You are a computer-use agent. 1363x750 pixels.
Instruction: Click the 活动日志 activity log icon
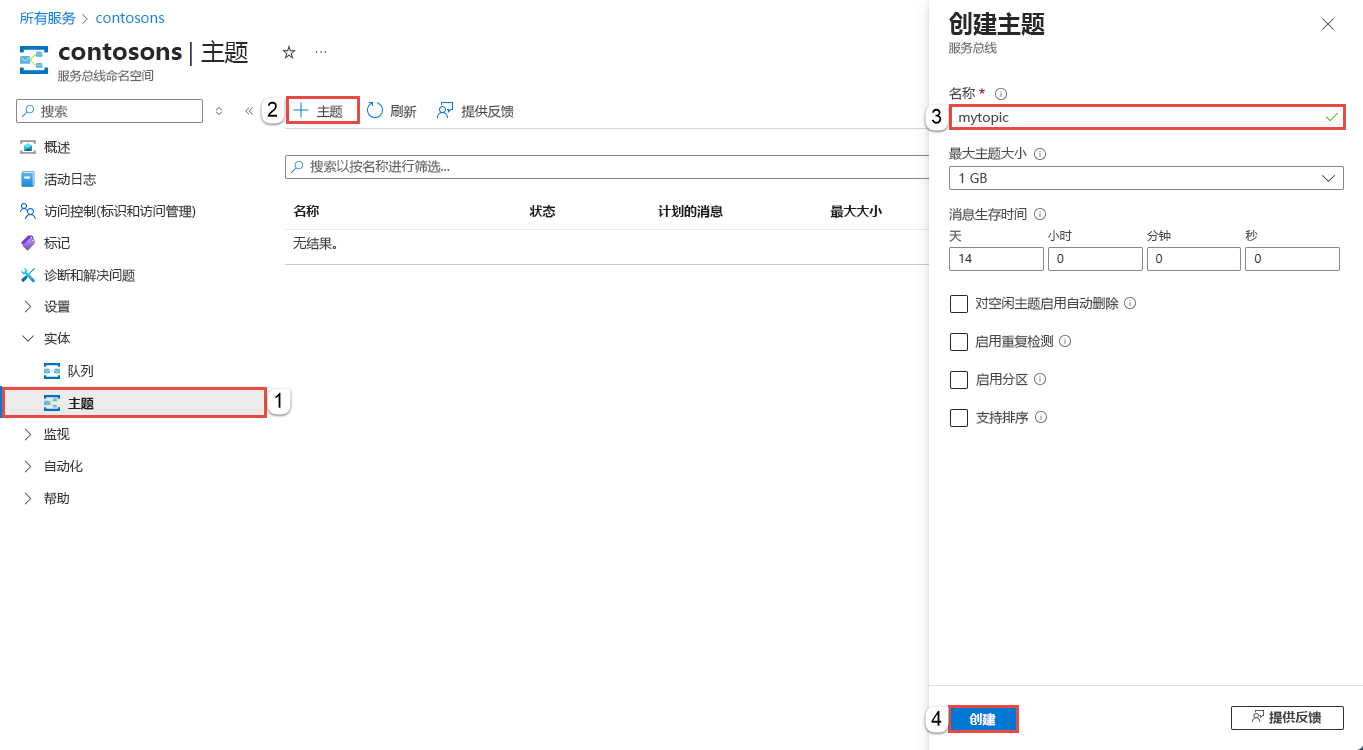[28, 179]
